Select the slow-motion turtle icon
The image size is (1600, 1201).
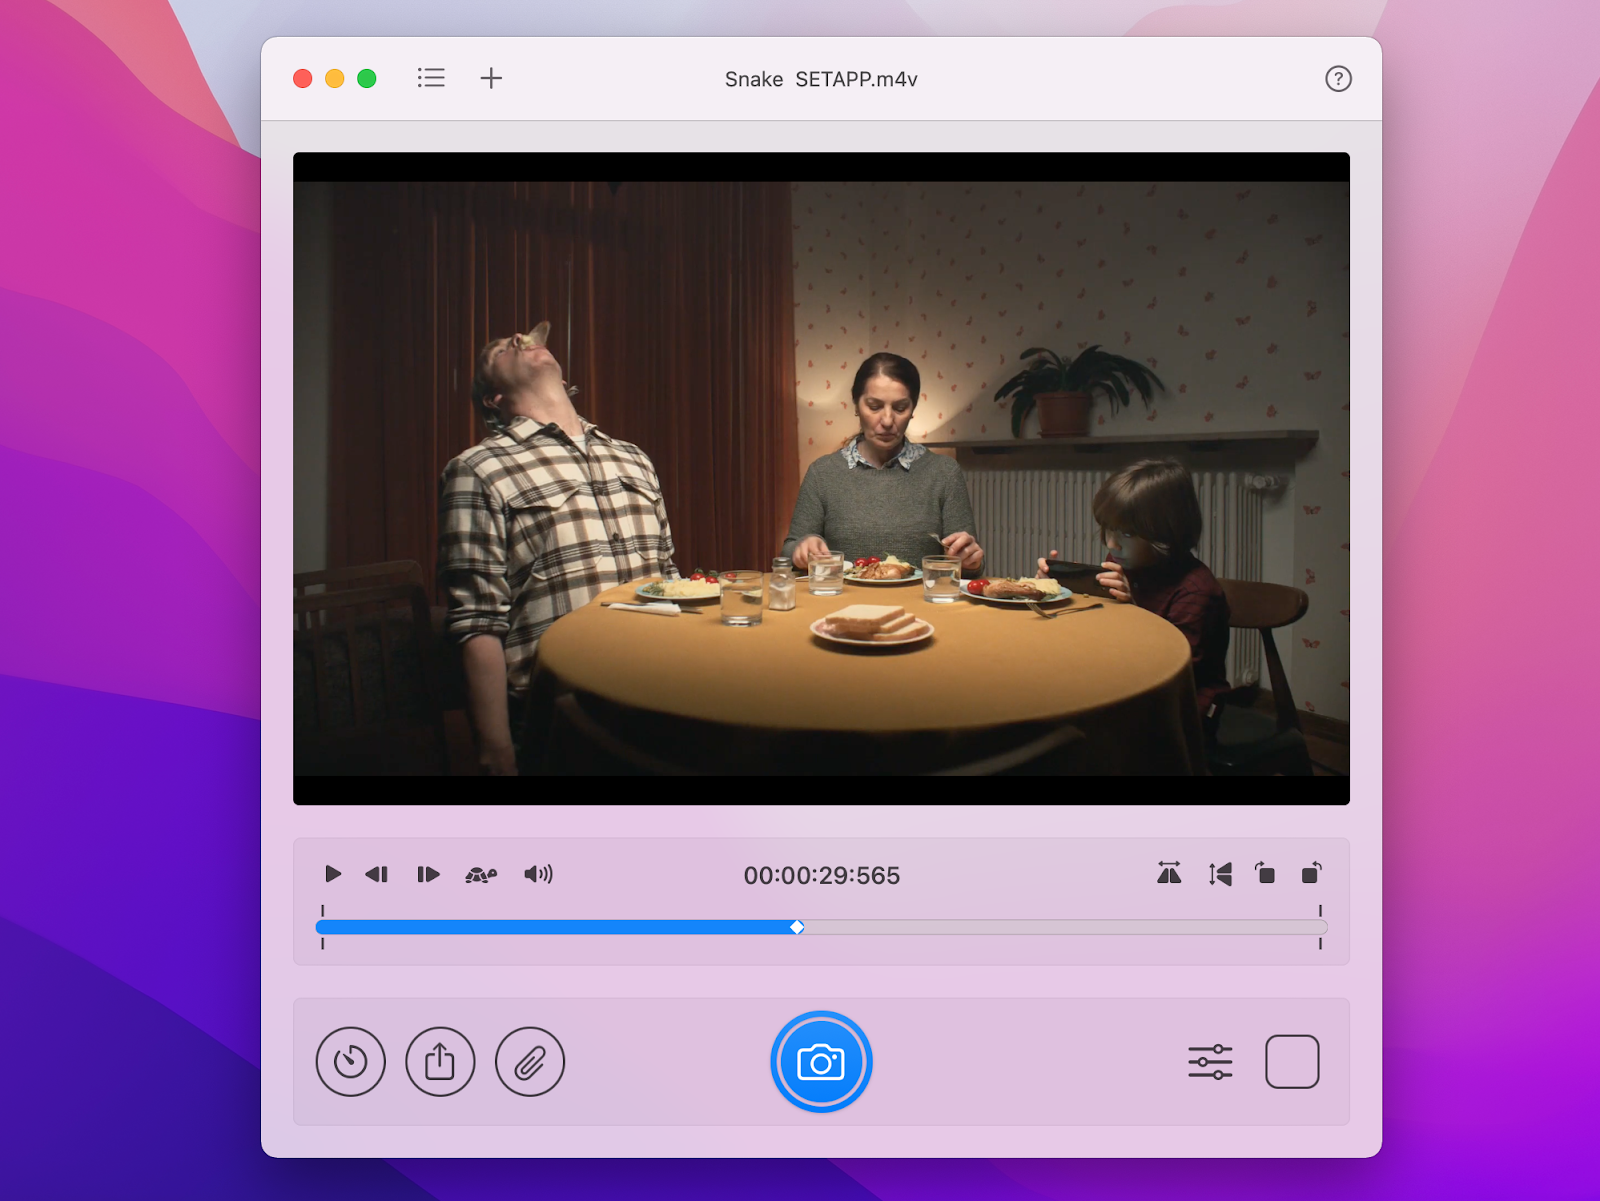coord(482,874)
